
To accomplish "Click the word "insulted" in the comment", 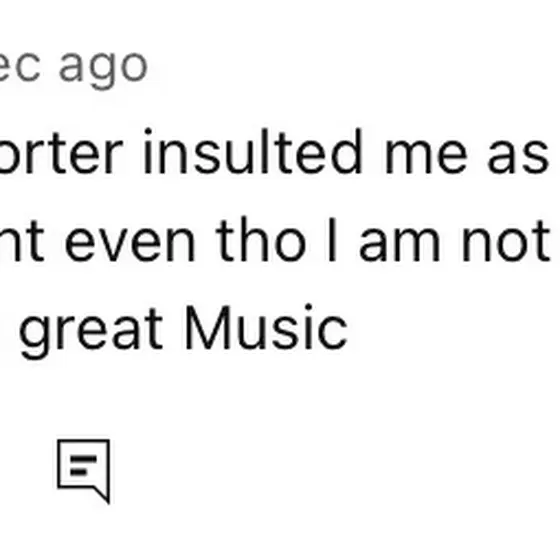I will click(253, 152).
